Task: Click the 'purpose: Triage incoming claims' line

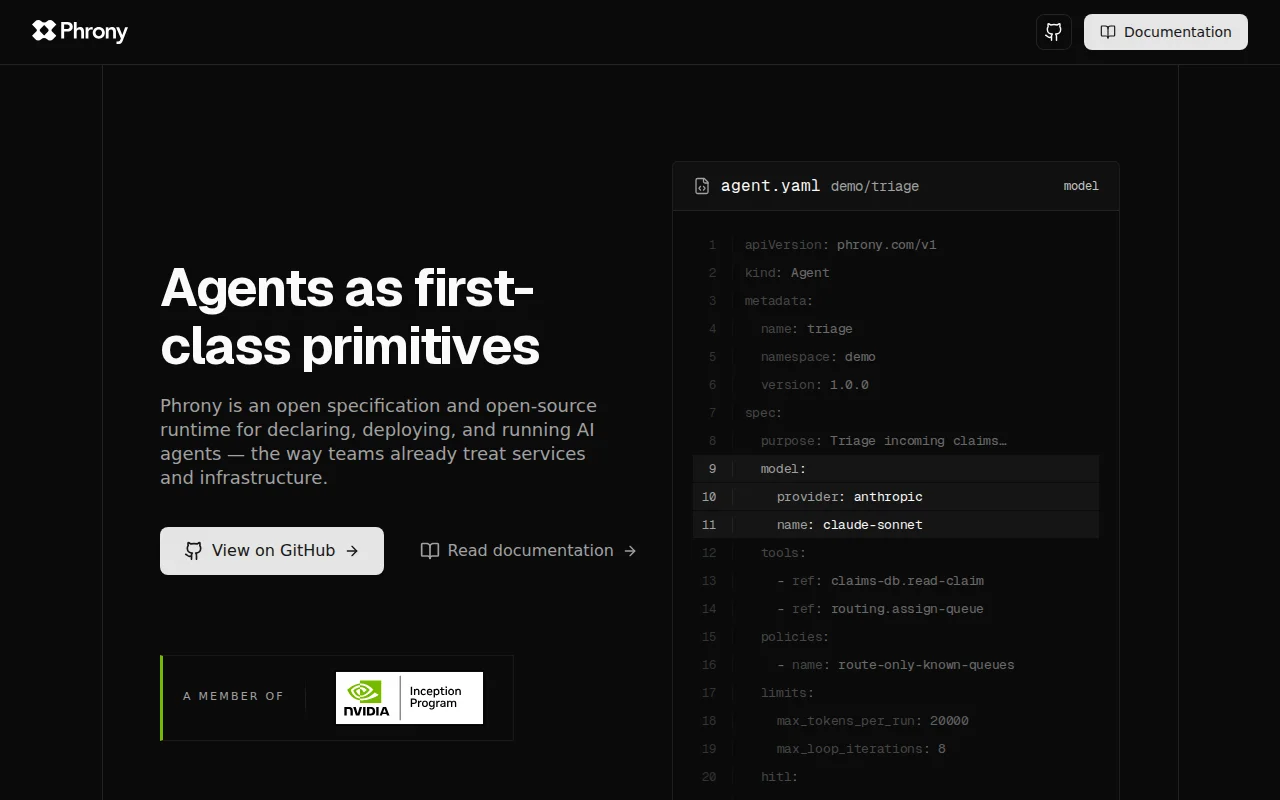Action: pyautogui.click(x=896, y=441)
